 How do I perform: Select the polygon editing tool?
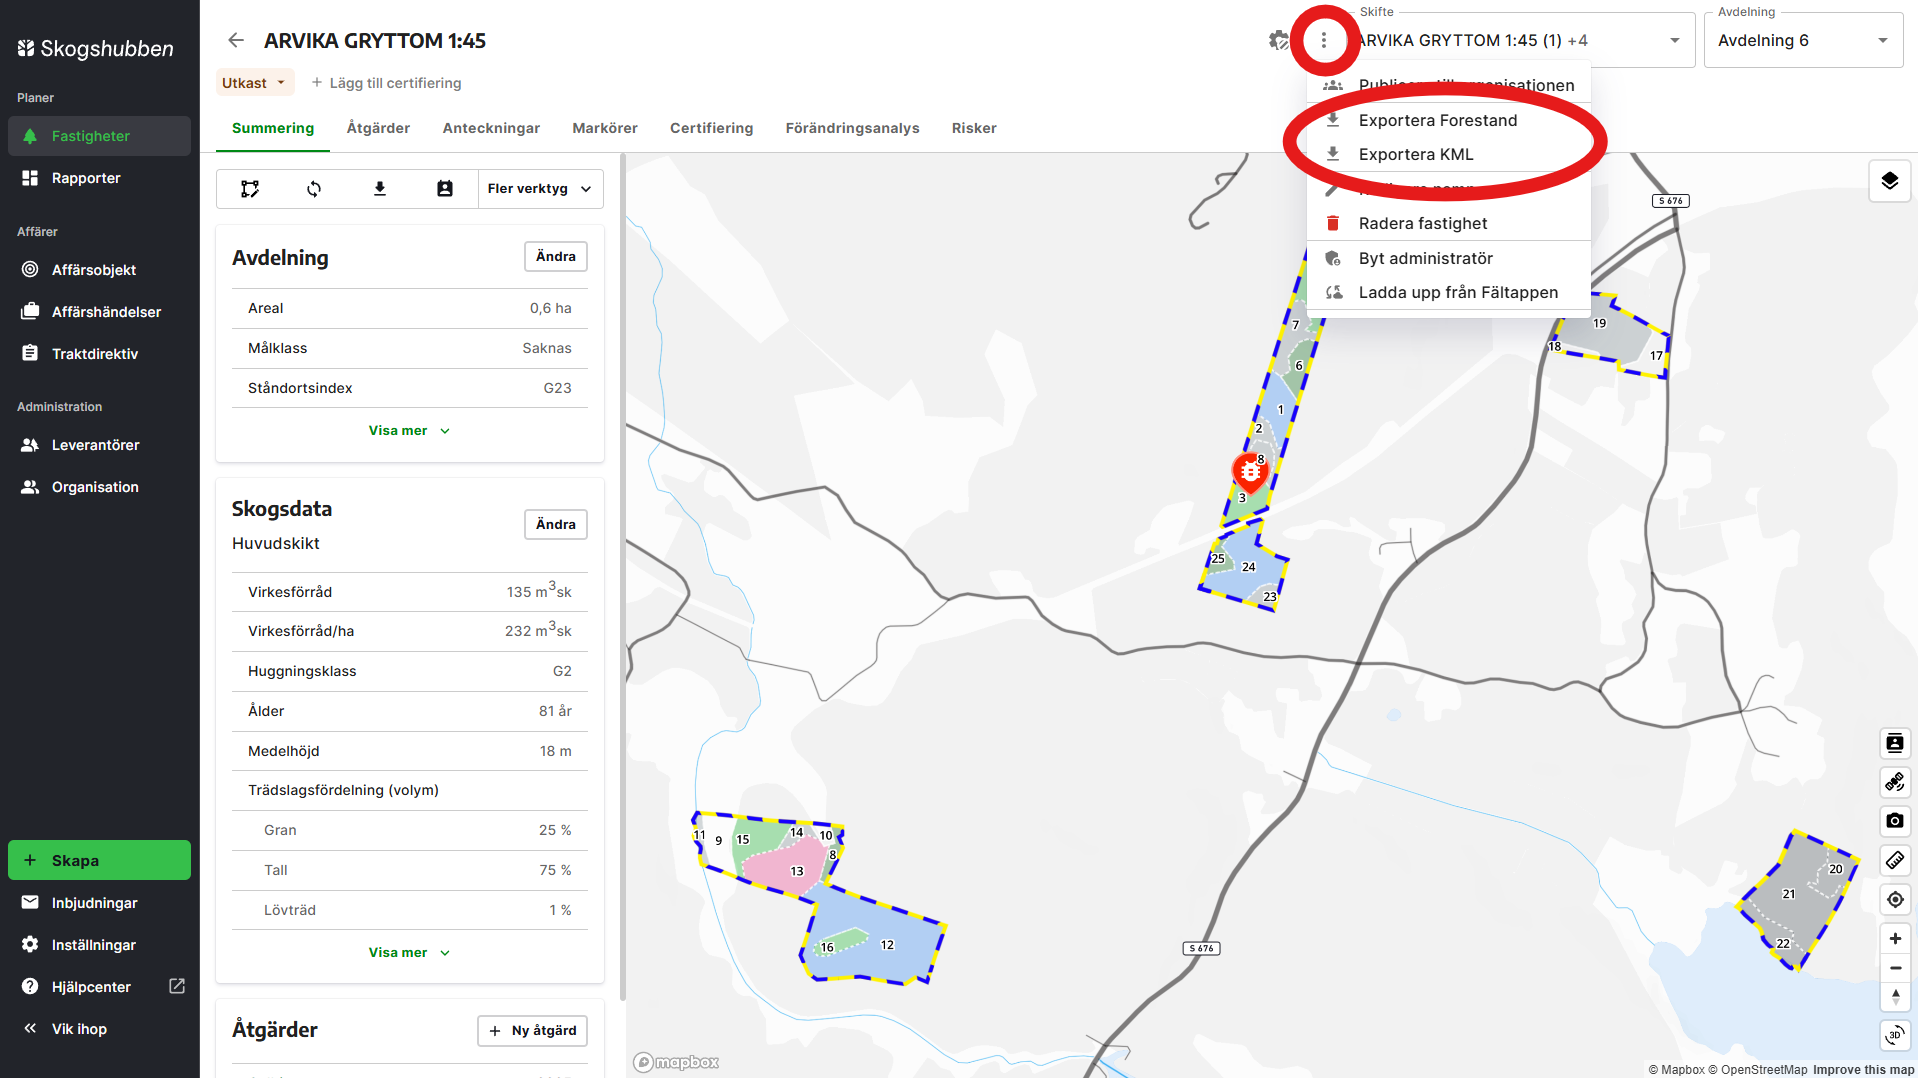tap(249, 188)
